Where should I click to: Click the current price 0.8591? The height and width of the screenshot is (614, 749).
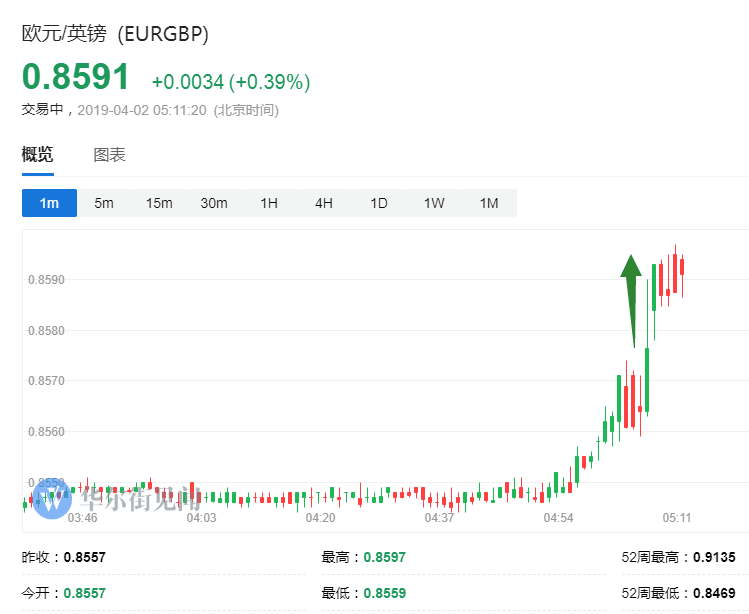[76, 78]
